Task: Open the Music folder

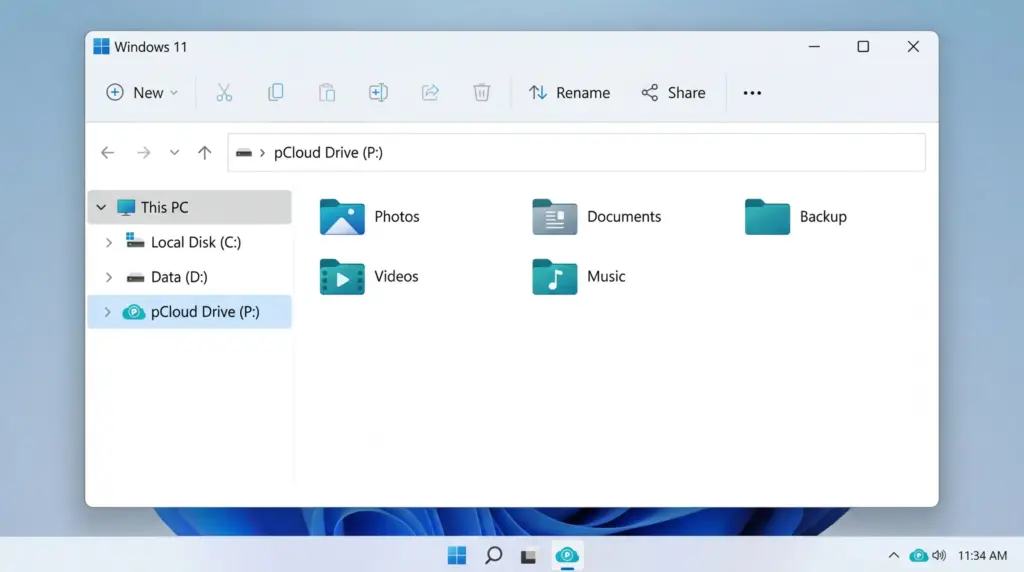Action: click(x=579, y=276)
